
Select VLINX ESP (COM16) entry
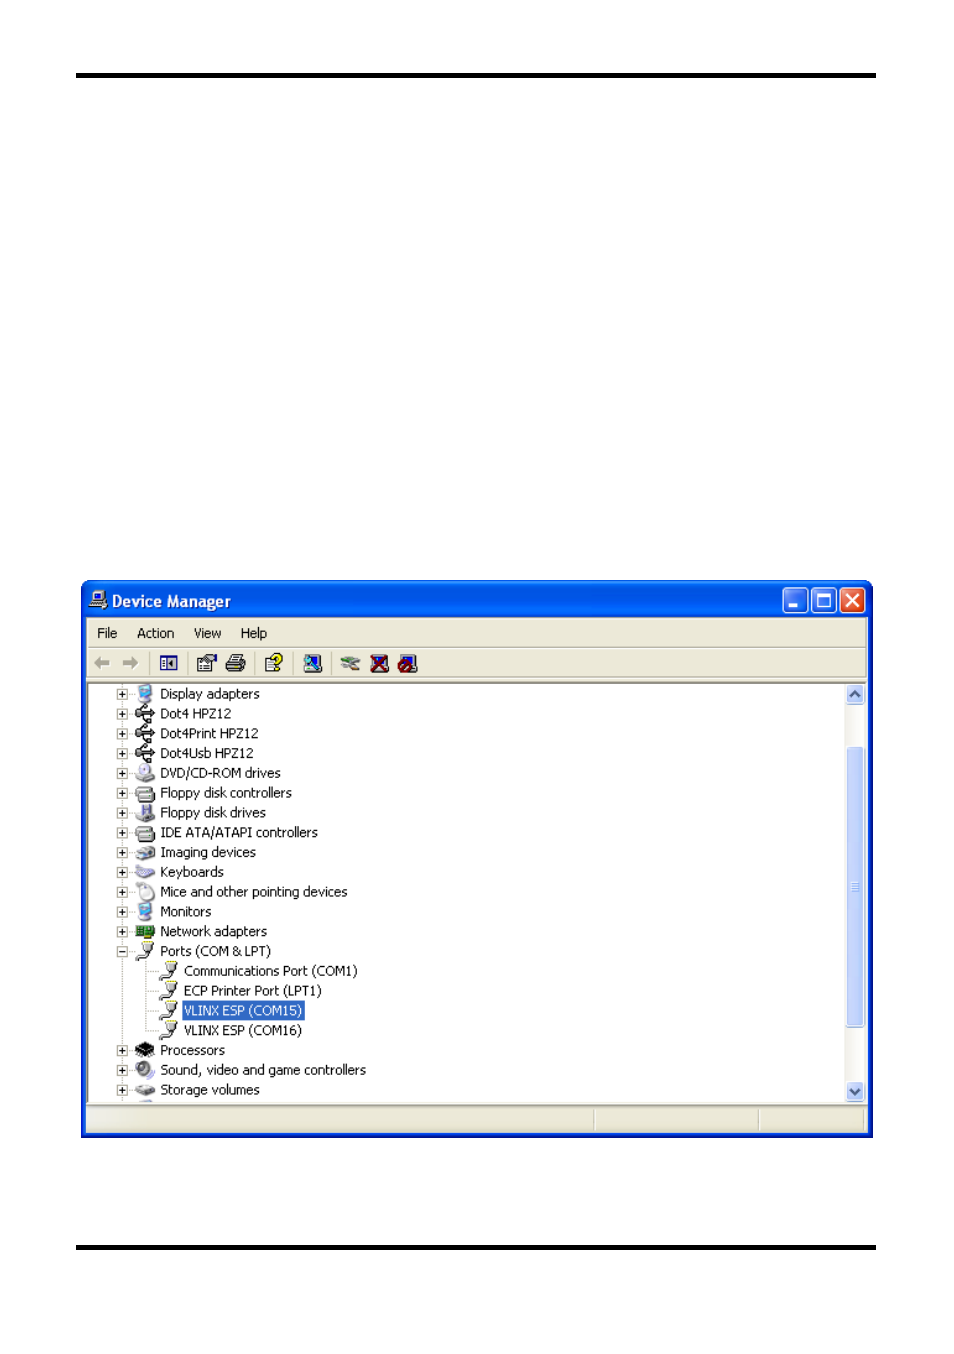point(242,1030)
